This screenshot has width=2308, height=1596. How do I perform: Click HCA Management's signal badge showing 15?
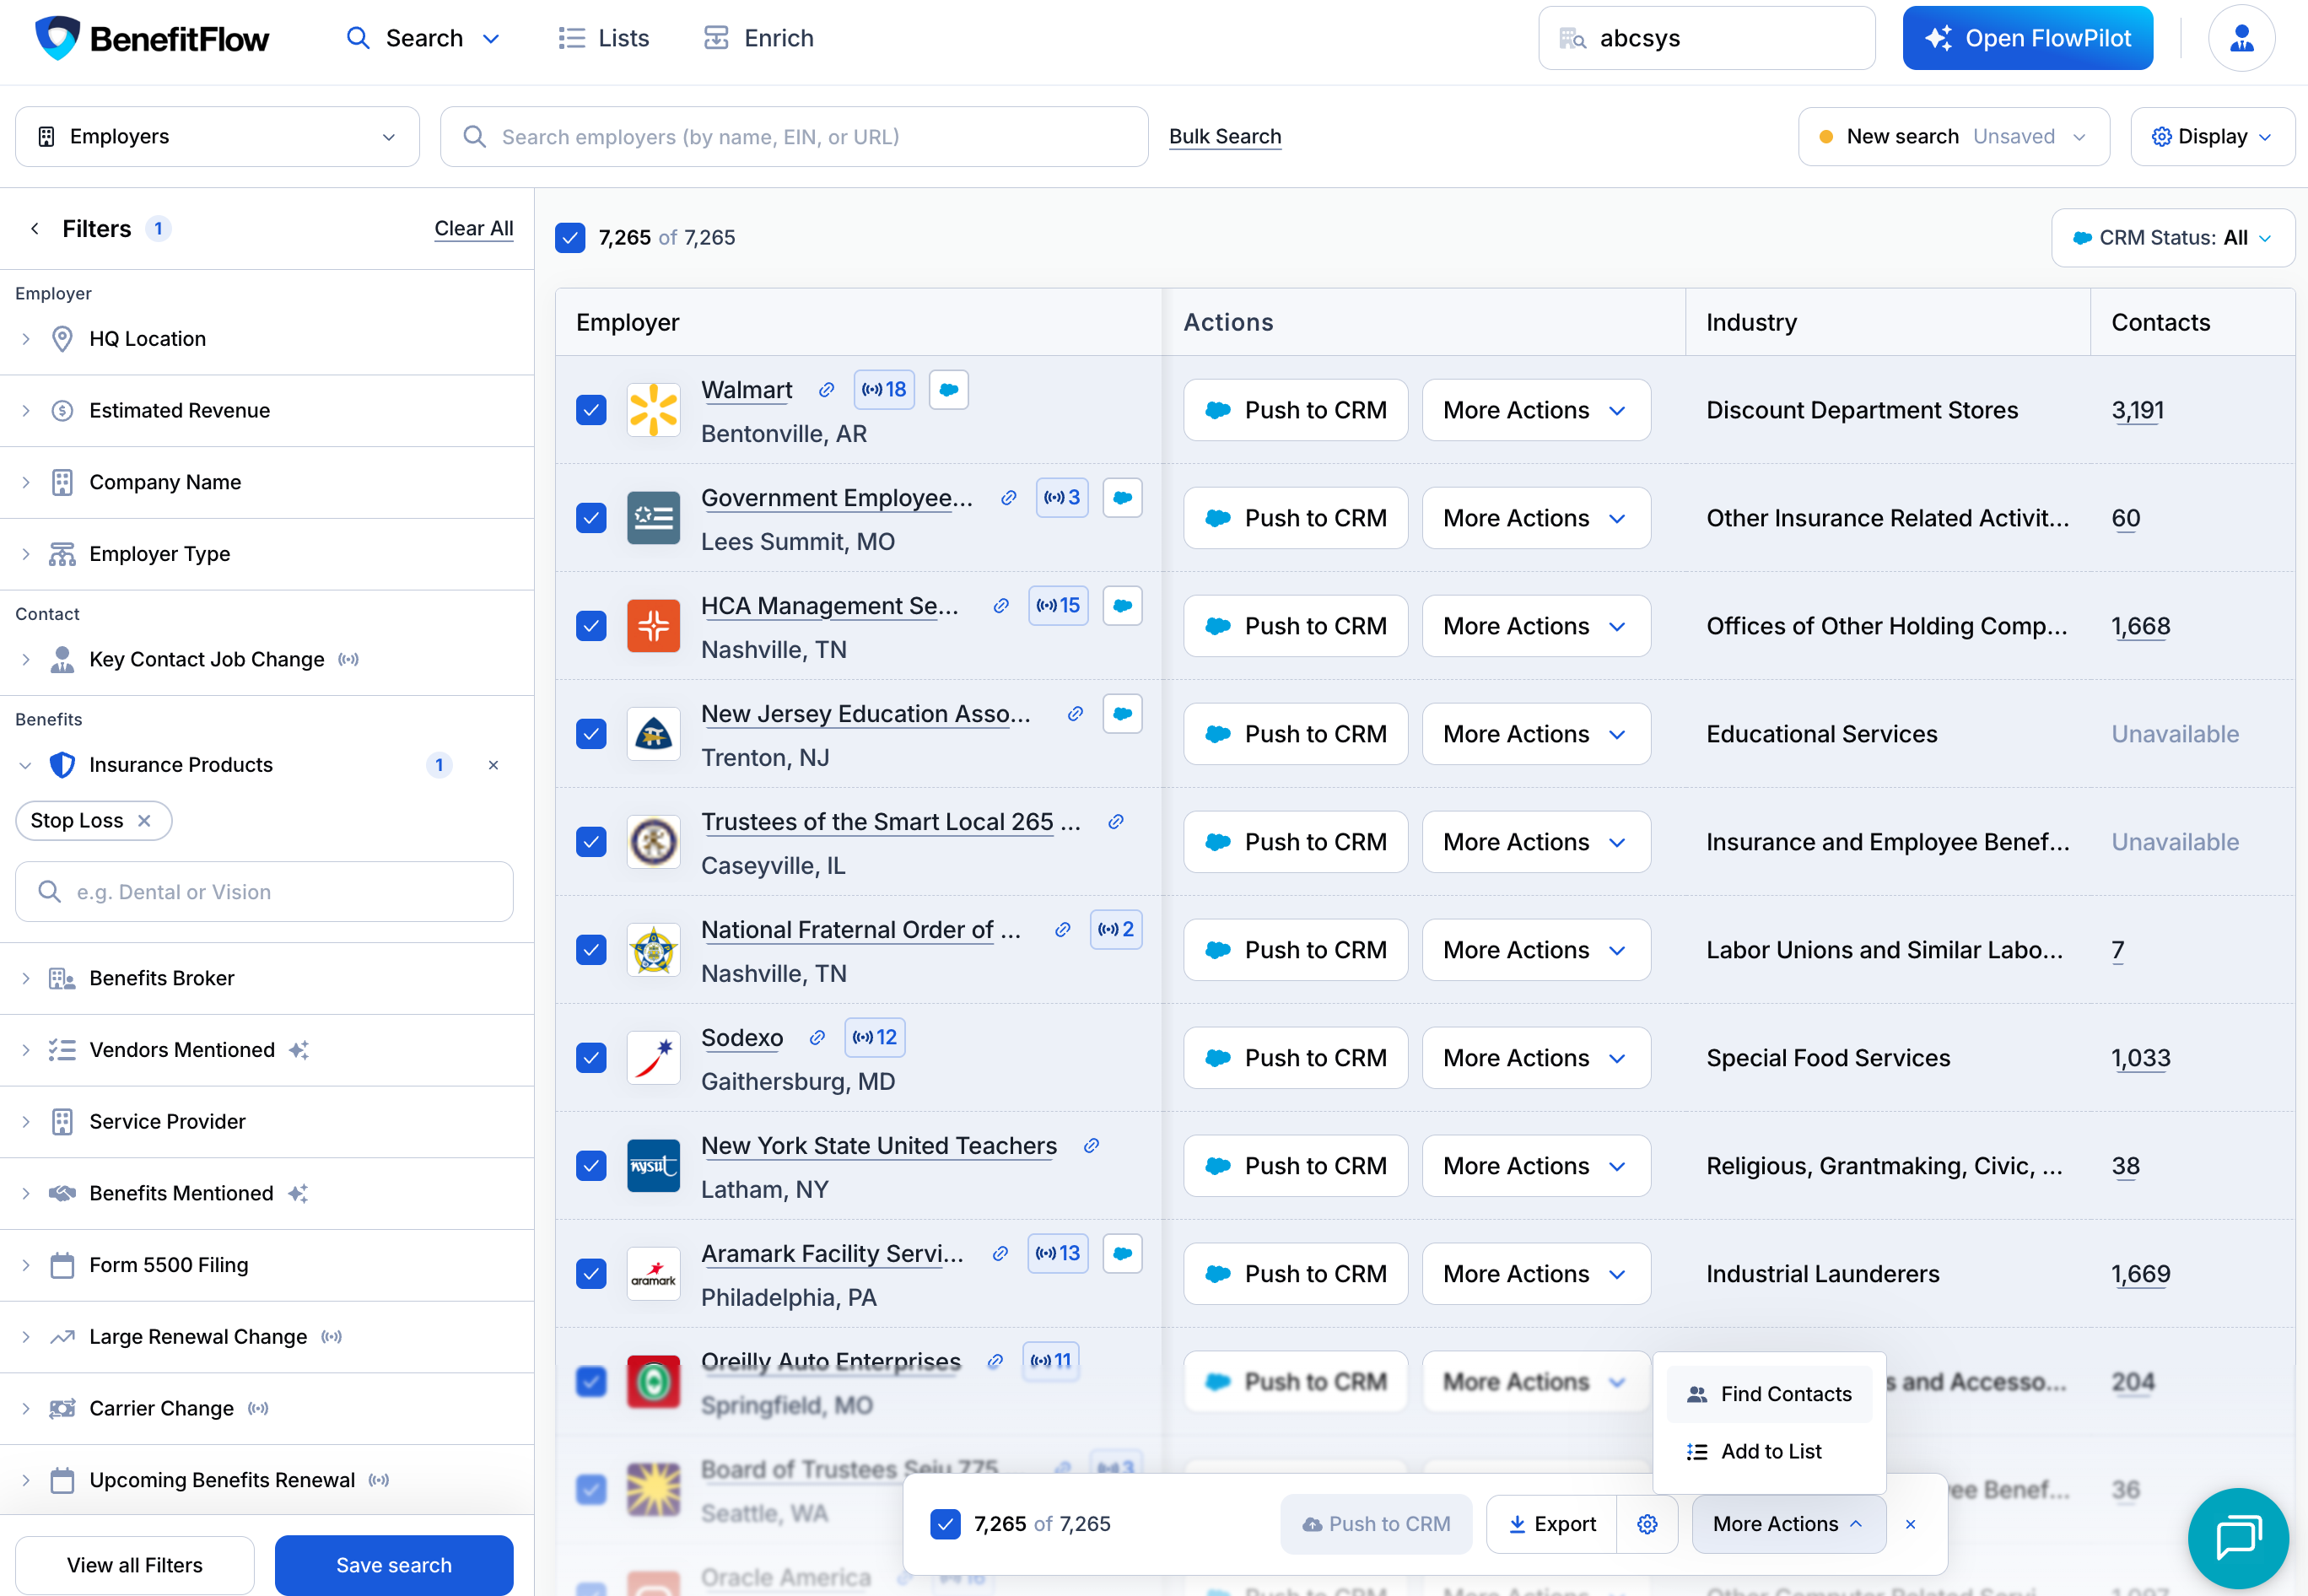[1058, 605]
